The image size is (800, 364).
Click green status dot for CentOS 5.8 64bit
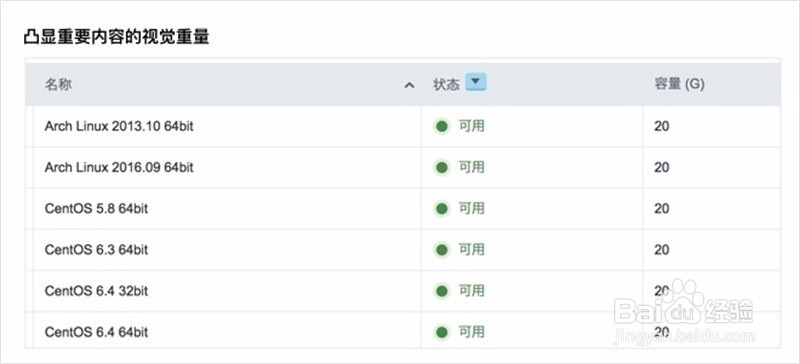pyautogui.click(x=441, y=209)
